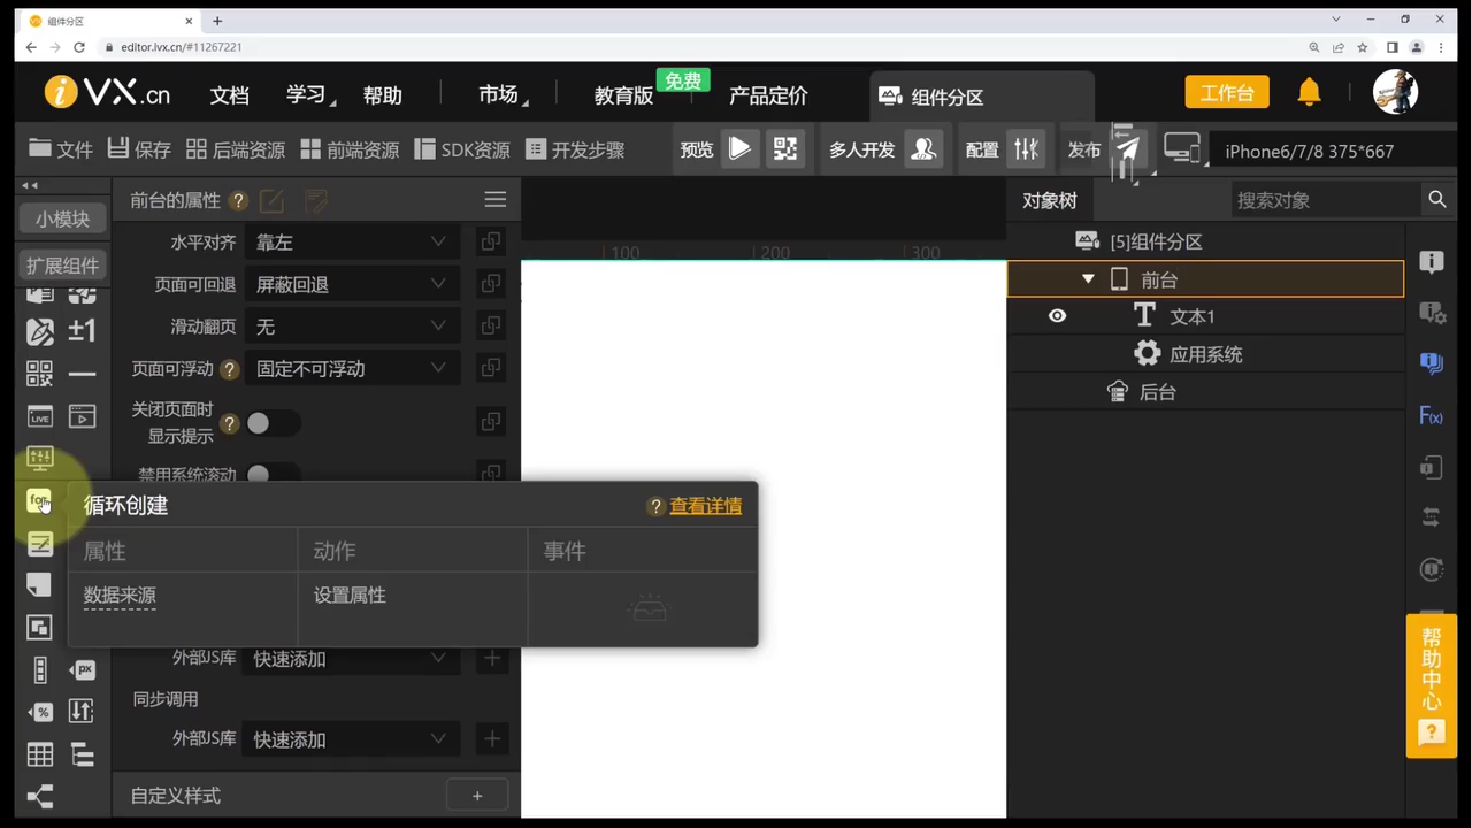This screenshot has width=1471, height=828.
Task: Click the swap arrows icon on right sidebar
Action: point(1431,517)
